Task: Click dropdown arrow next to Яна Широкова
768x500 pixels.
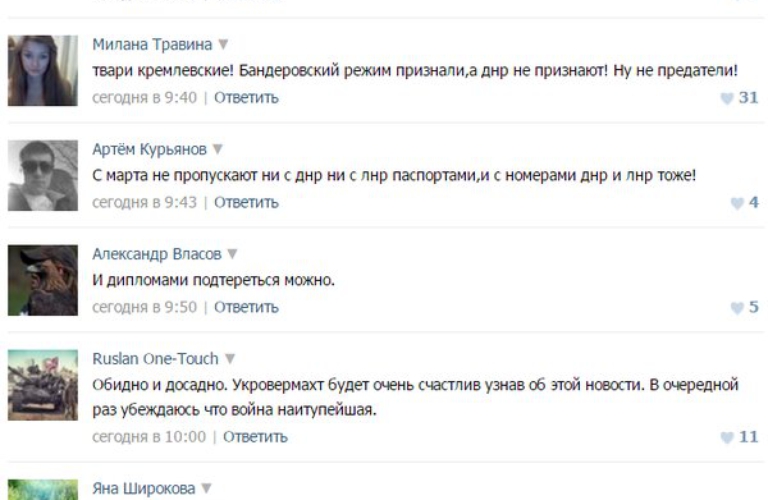Action: point(208,489)
